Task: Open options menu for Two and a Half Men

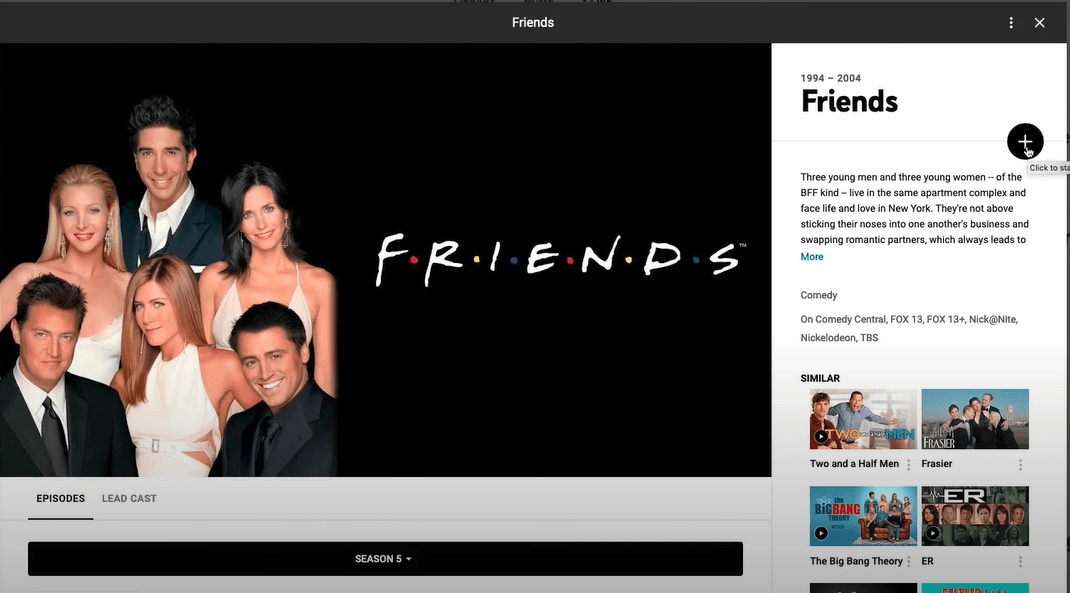Action: pos(908,465)
